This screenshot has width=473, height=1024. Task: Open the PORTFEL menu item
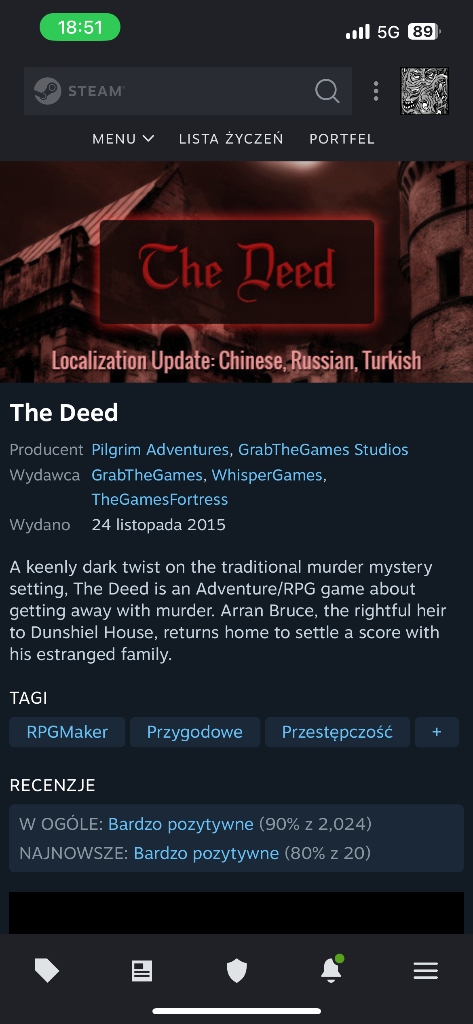(x=342, y=138)
